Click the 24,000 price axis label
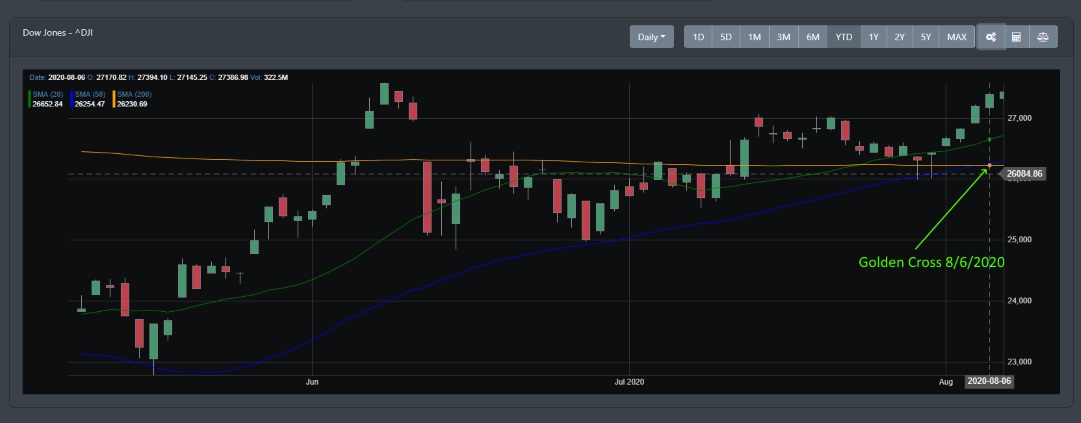 (1019, 300)
